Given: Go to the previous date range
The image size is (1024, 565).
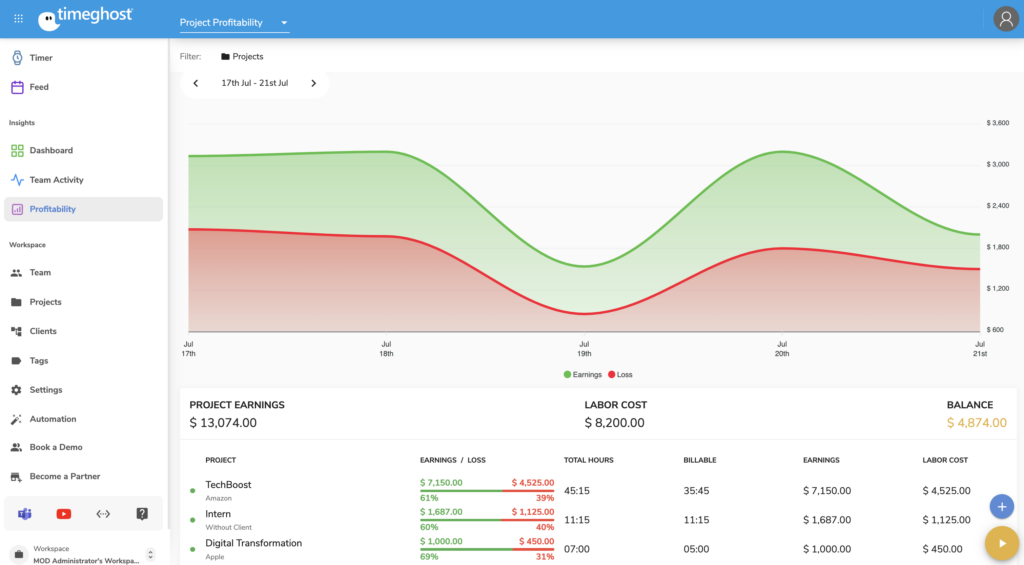Looking at the screenshot, I should point(195,83).
